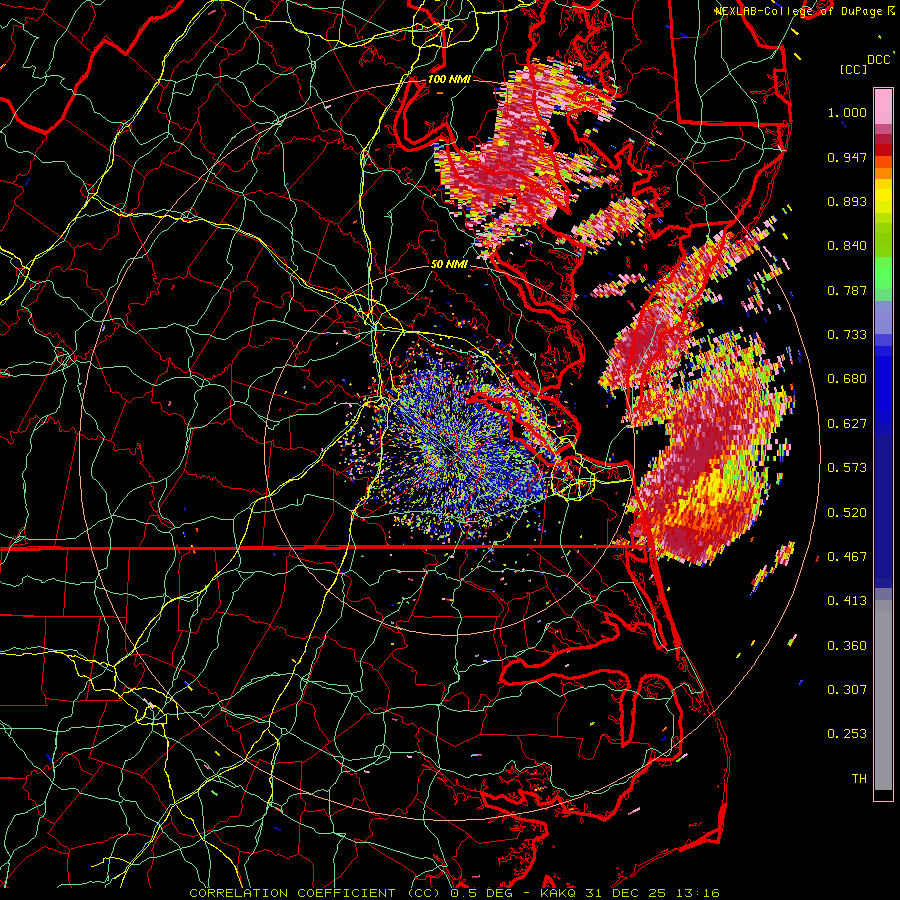This screenshot has height=900, width=900.
Task: Click the 0.893 color scale value
Action: click(x=847, y=201)
